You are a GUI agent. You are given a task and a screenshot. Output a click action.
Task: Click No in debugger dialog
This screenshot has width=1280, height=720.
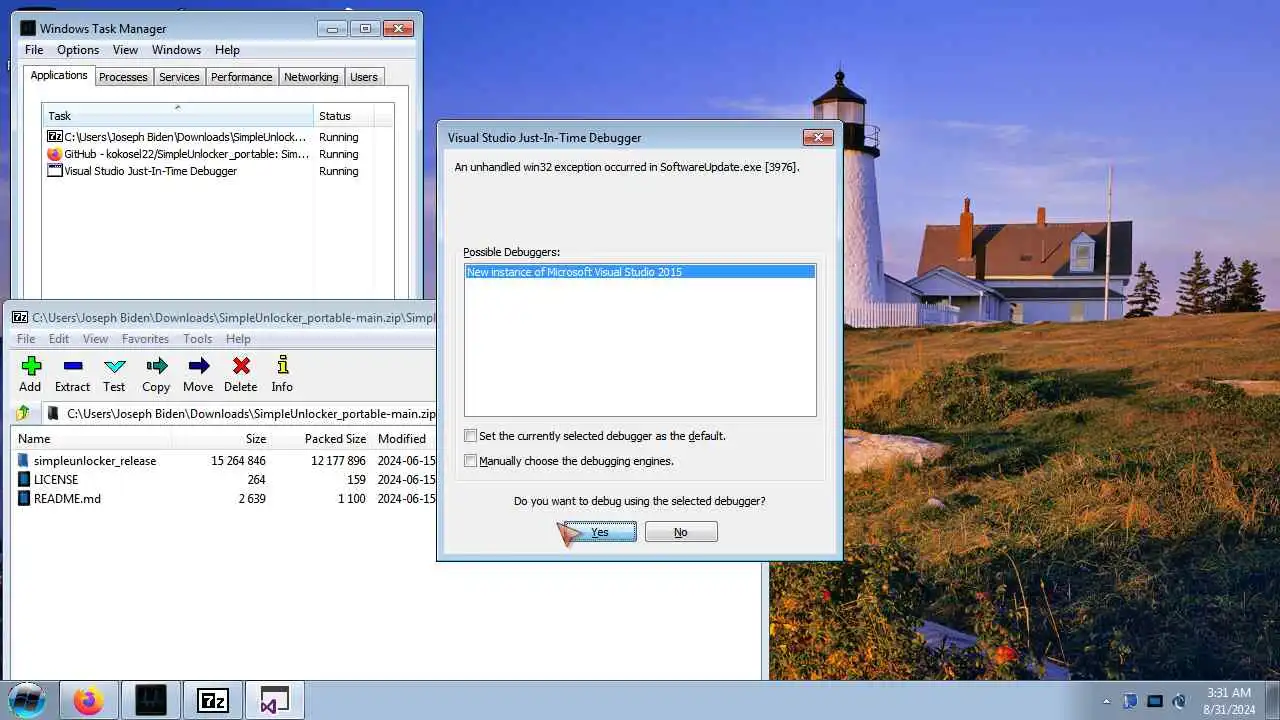[681, 532]
